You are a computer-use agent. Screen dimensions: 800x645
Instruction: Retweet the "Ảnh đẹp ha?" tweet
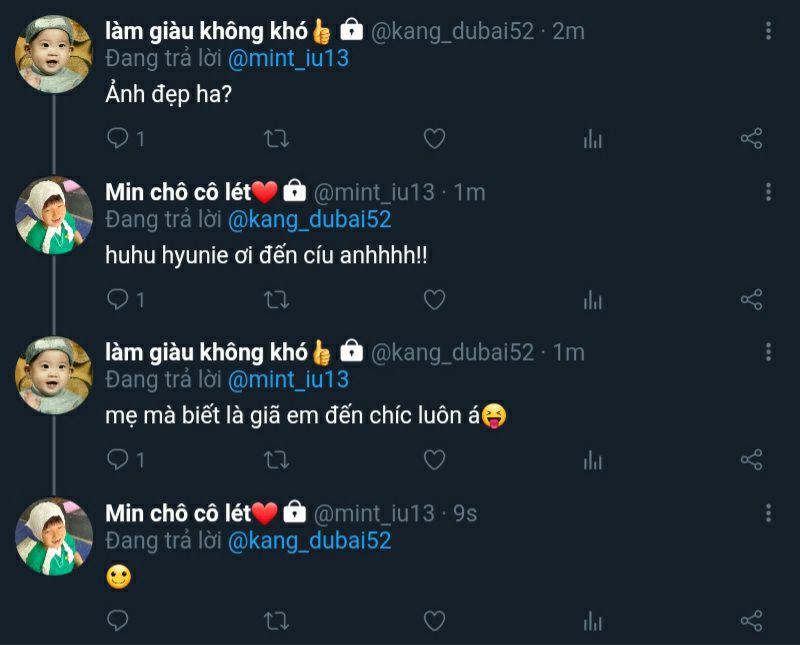(x=276, y=139)
